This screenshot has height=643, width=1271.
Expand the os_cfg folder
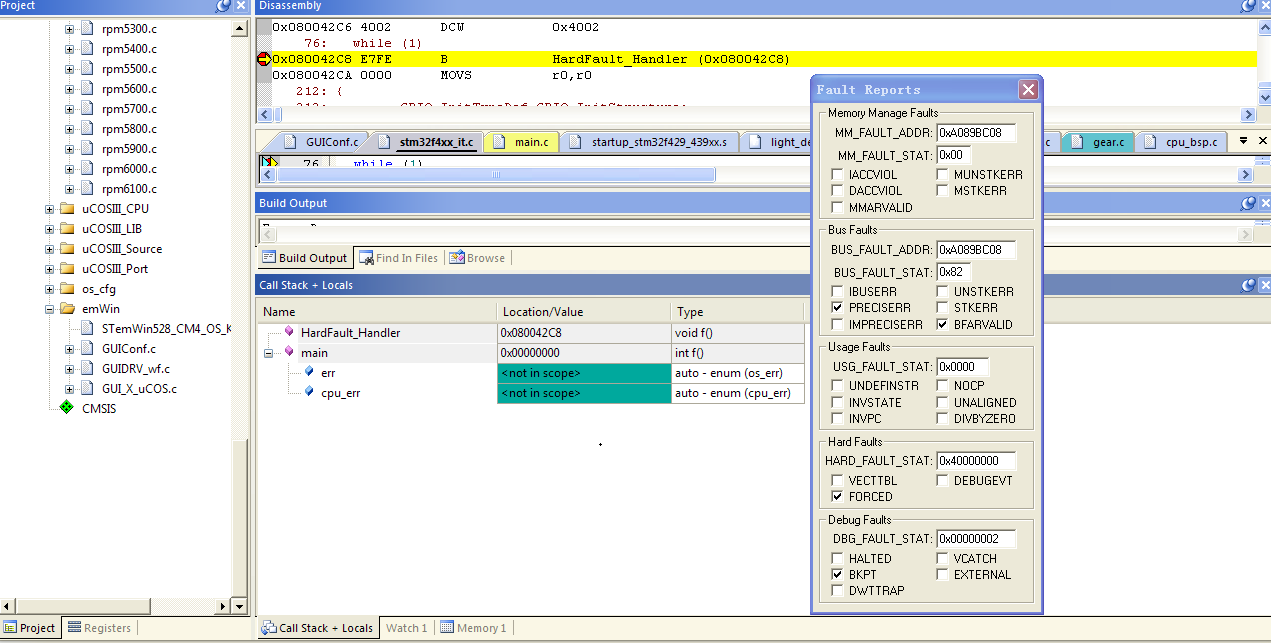click(x=49, y=289)
